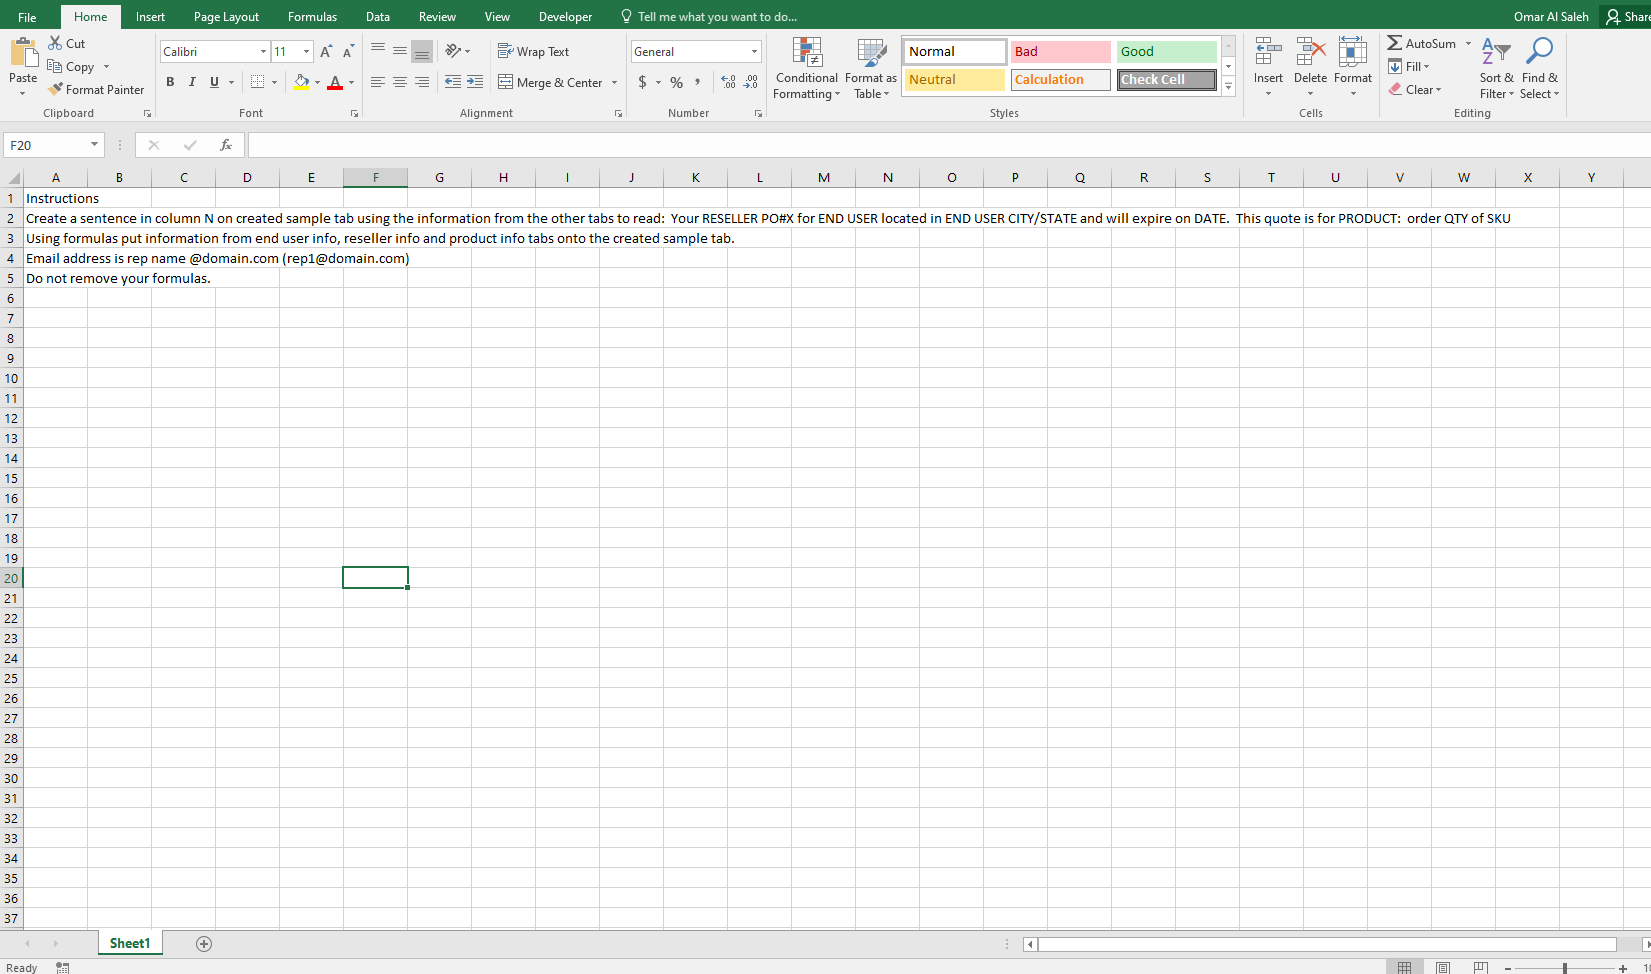Toggle underline on selected cell
1651x974 pixels.
(213, 82)
